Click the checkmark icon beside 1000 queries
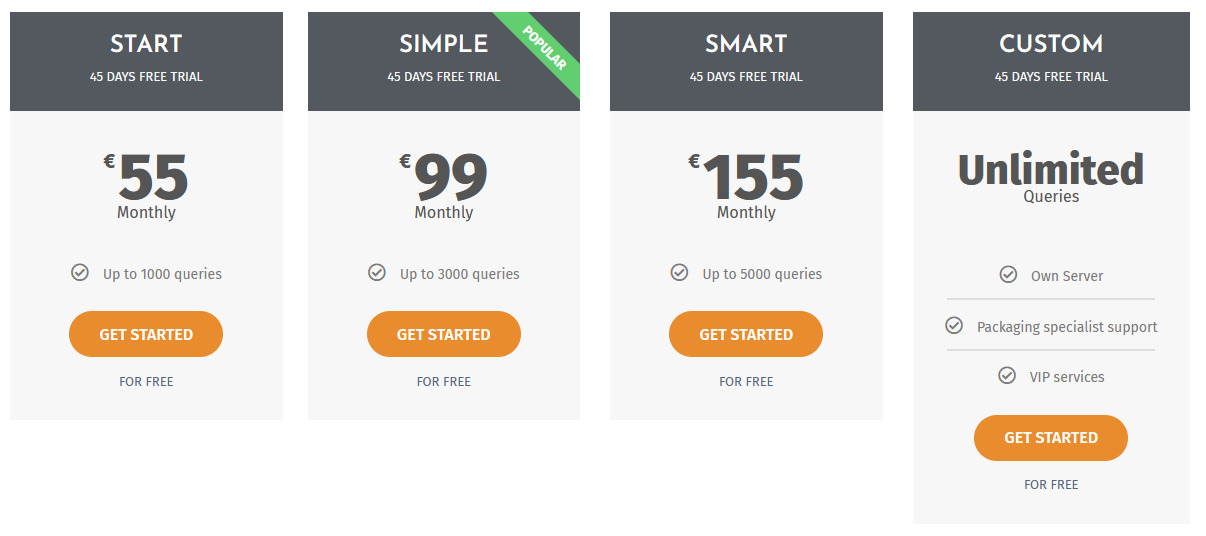Viewport: 1206px width, 536px height. click(80, 272)
